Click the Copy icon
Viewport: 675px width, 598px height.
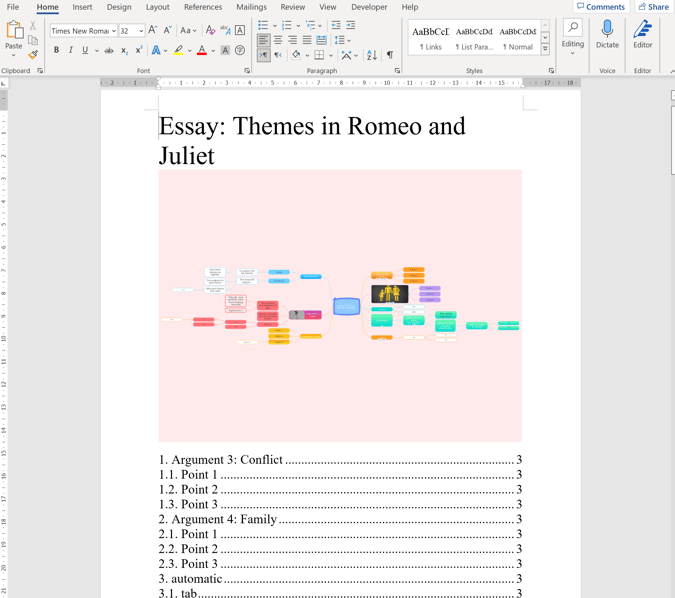click(33, 40)
